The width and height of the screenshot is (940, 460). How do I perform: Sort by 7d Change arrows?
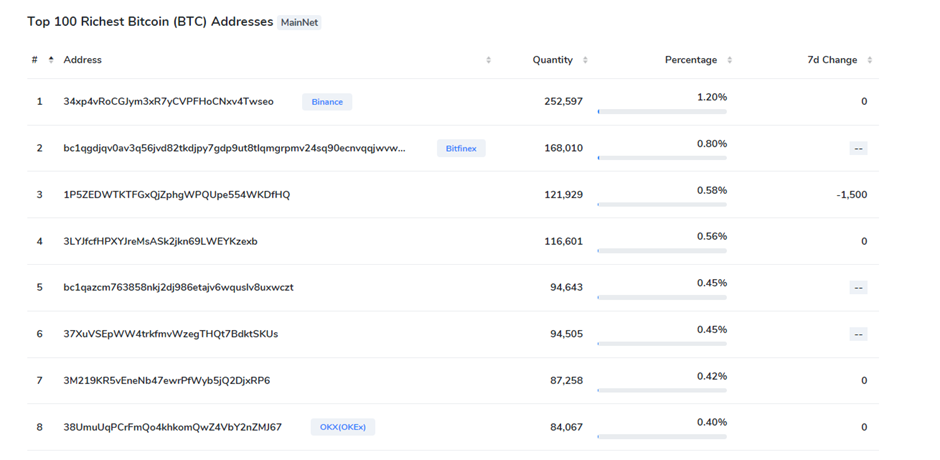coord(870,60)
